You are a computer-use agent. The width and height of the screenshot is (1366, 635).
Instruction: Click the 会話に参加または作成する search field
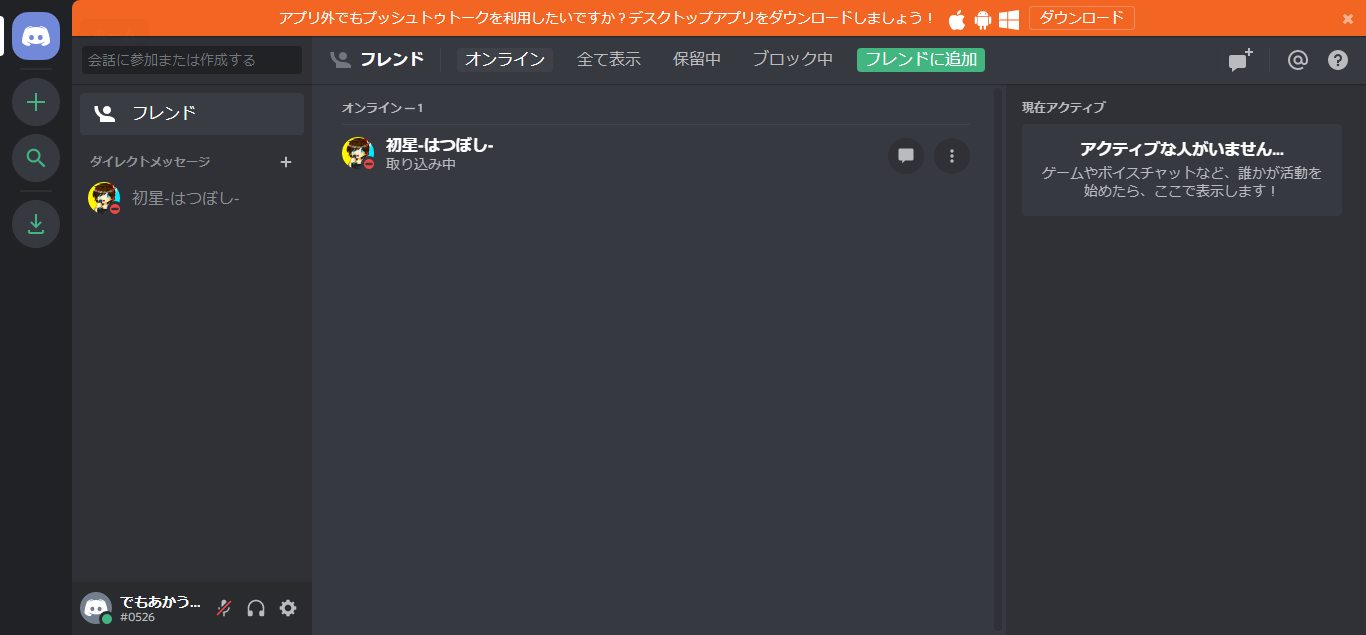[x=192, y=60]
